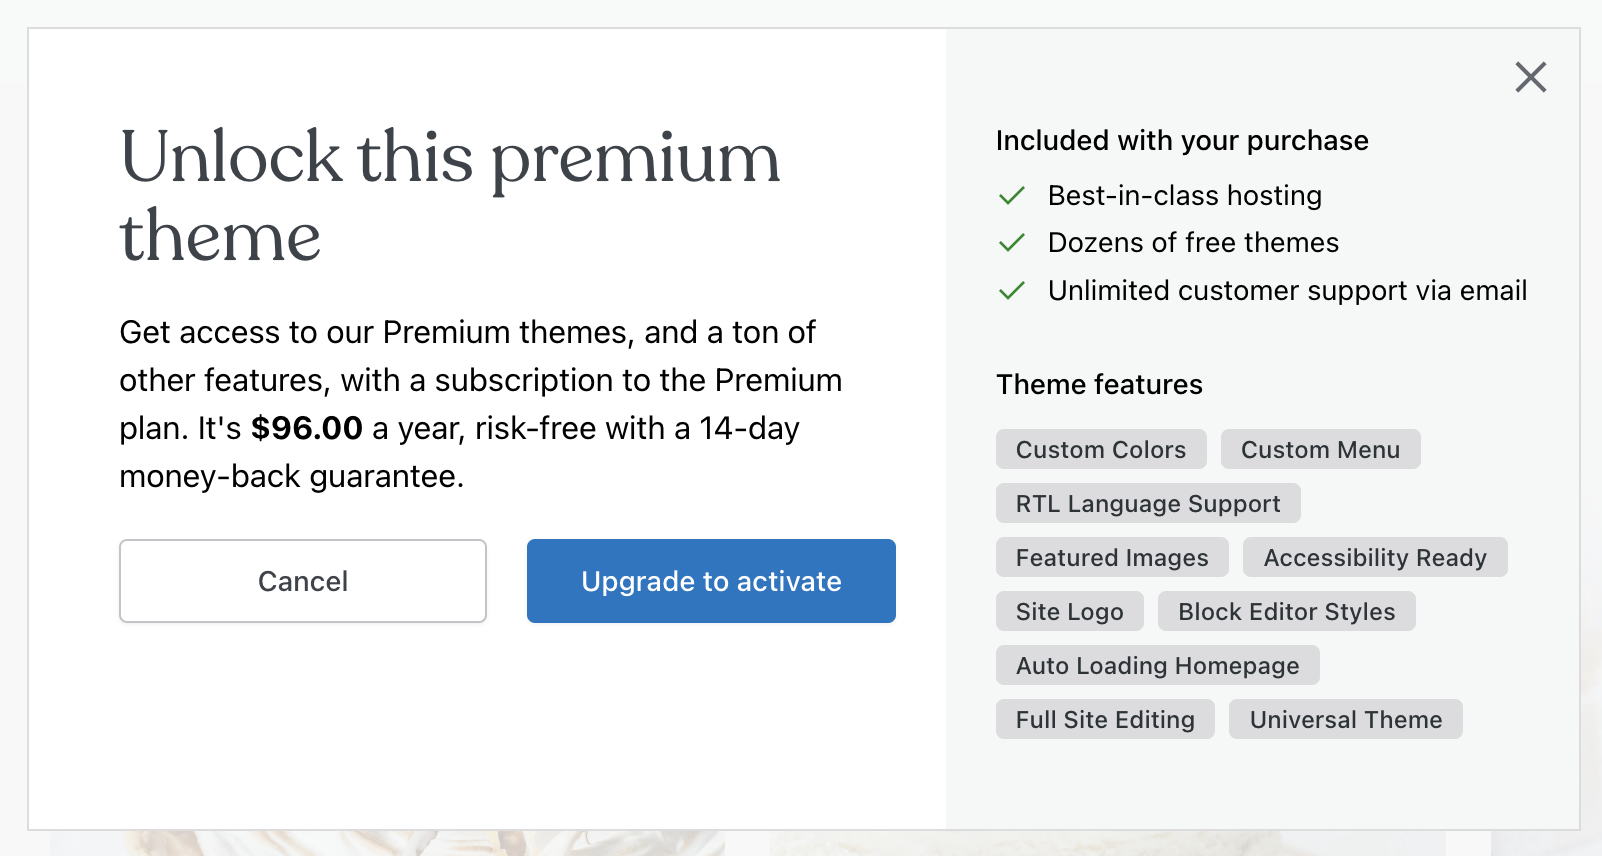Viewport: 1602px width, 856px height.
Task: Select the Featured Images tag
Action: coord(1111,557)
